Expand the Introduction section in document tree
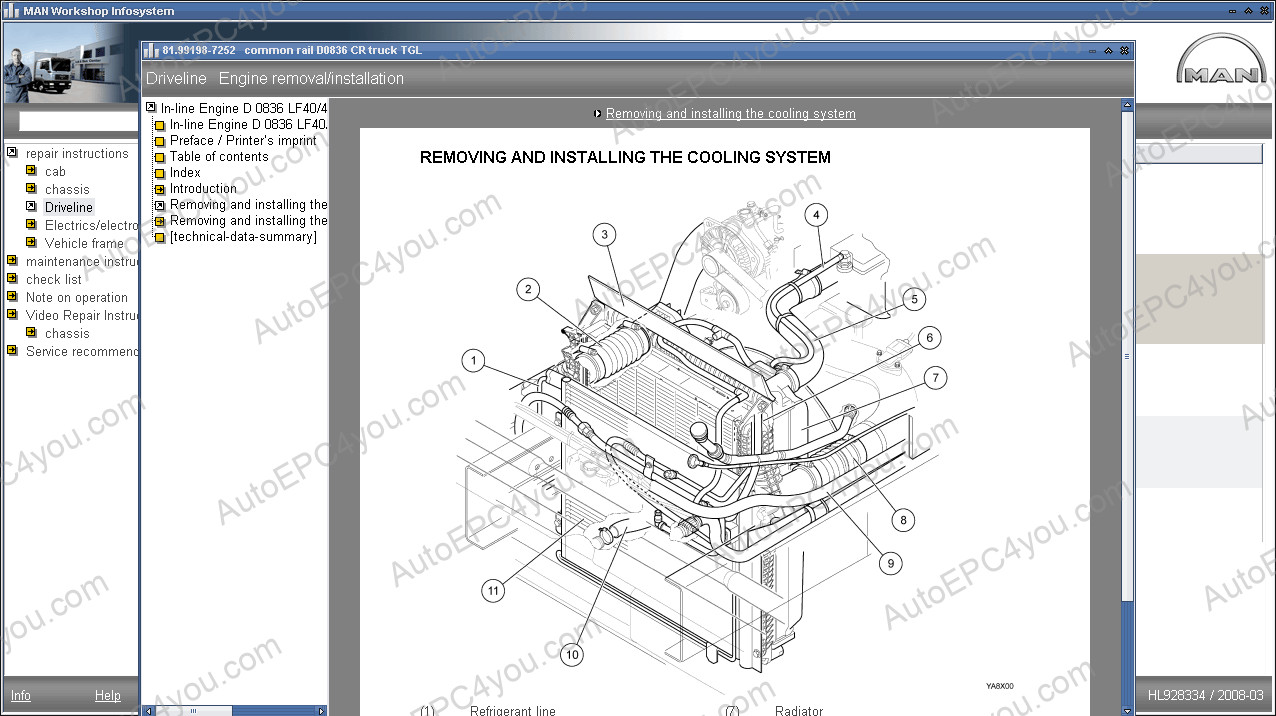The image size is (1276, 716). pyautogui.click(x=160, y=190)
